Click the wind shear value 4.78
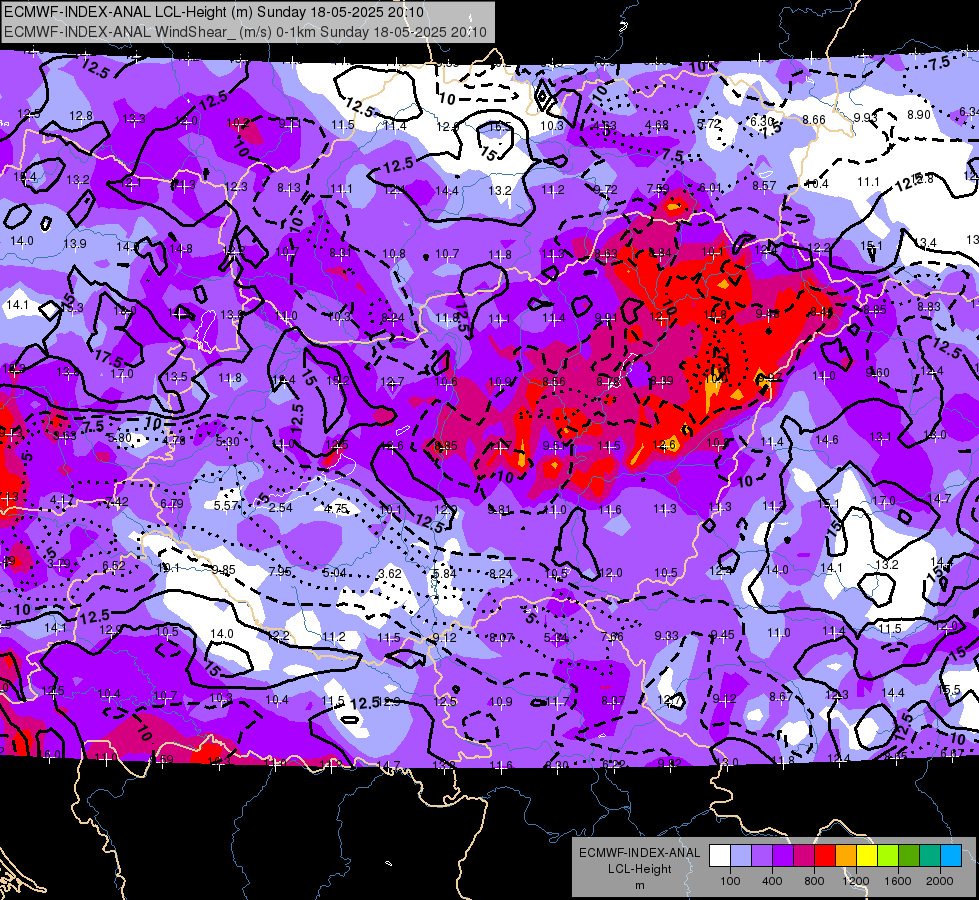 pos(174,440)
